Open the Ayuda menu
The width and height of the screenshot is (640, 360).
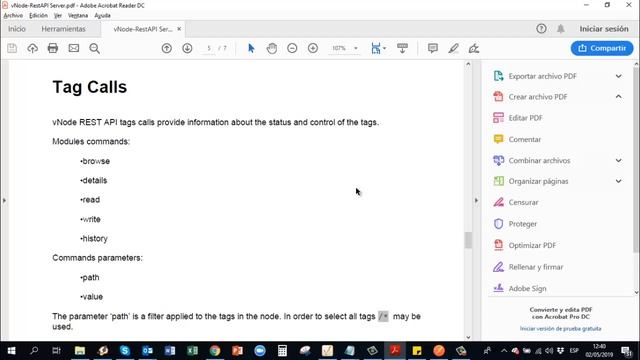102,16
